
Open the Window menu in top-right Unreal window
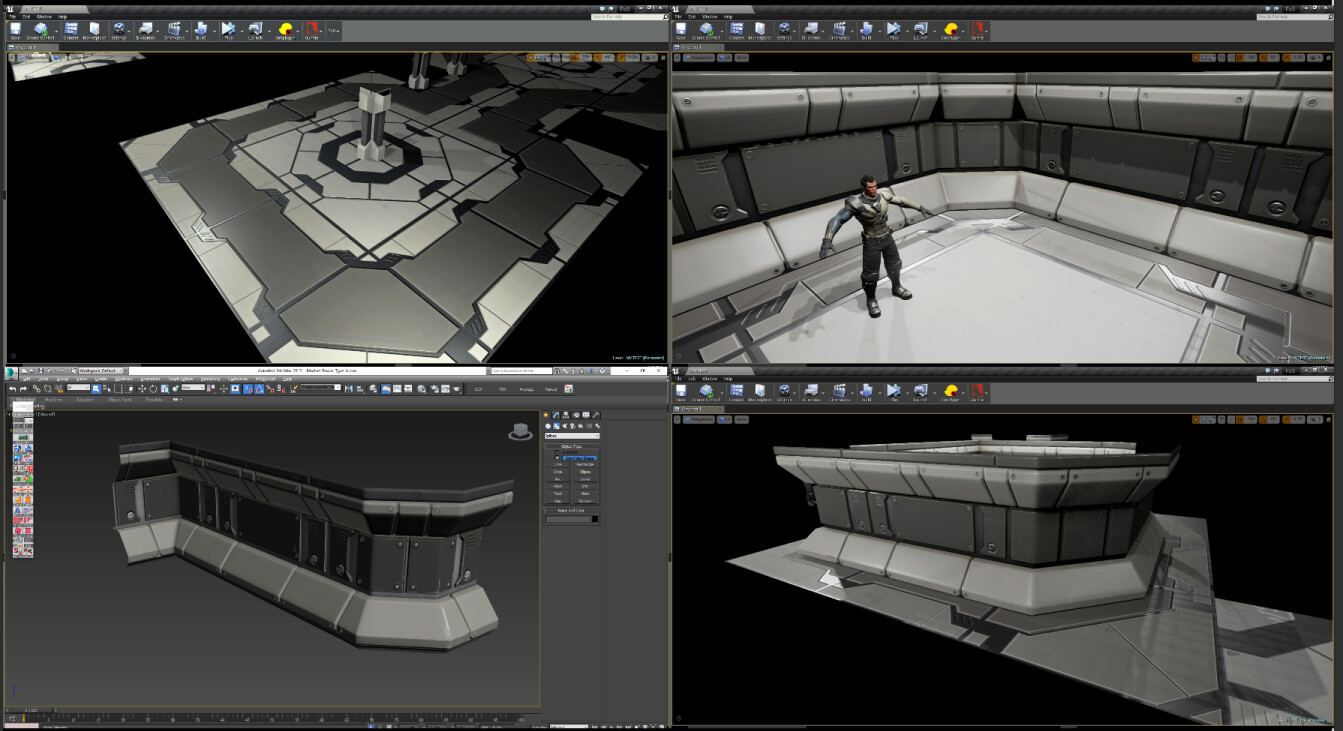711,17
